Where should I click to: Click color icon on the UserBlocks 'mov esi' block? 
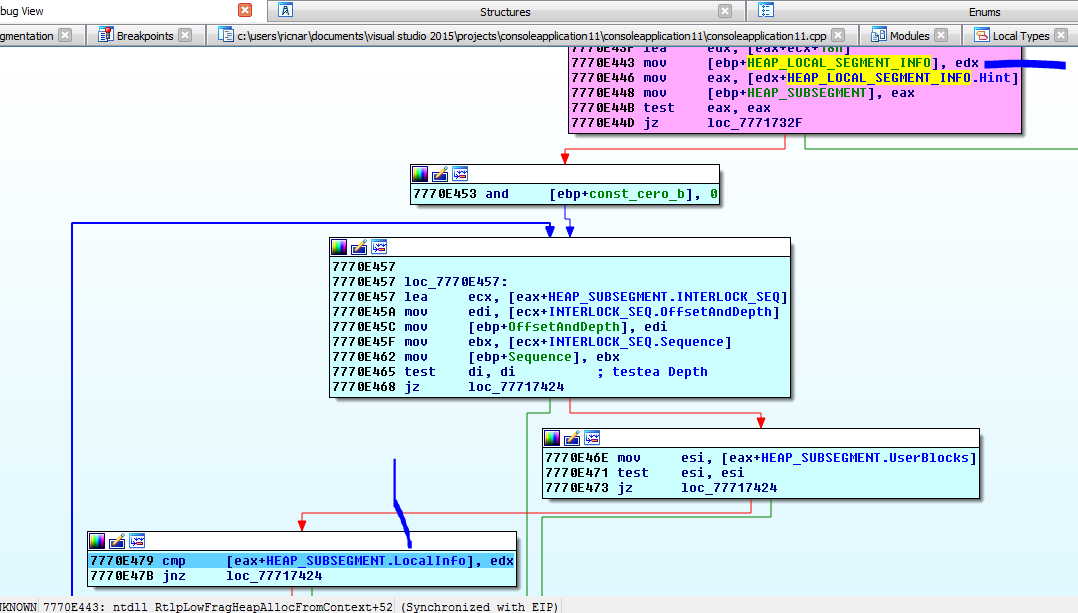click(x=553, y=438)
